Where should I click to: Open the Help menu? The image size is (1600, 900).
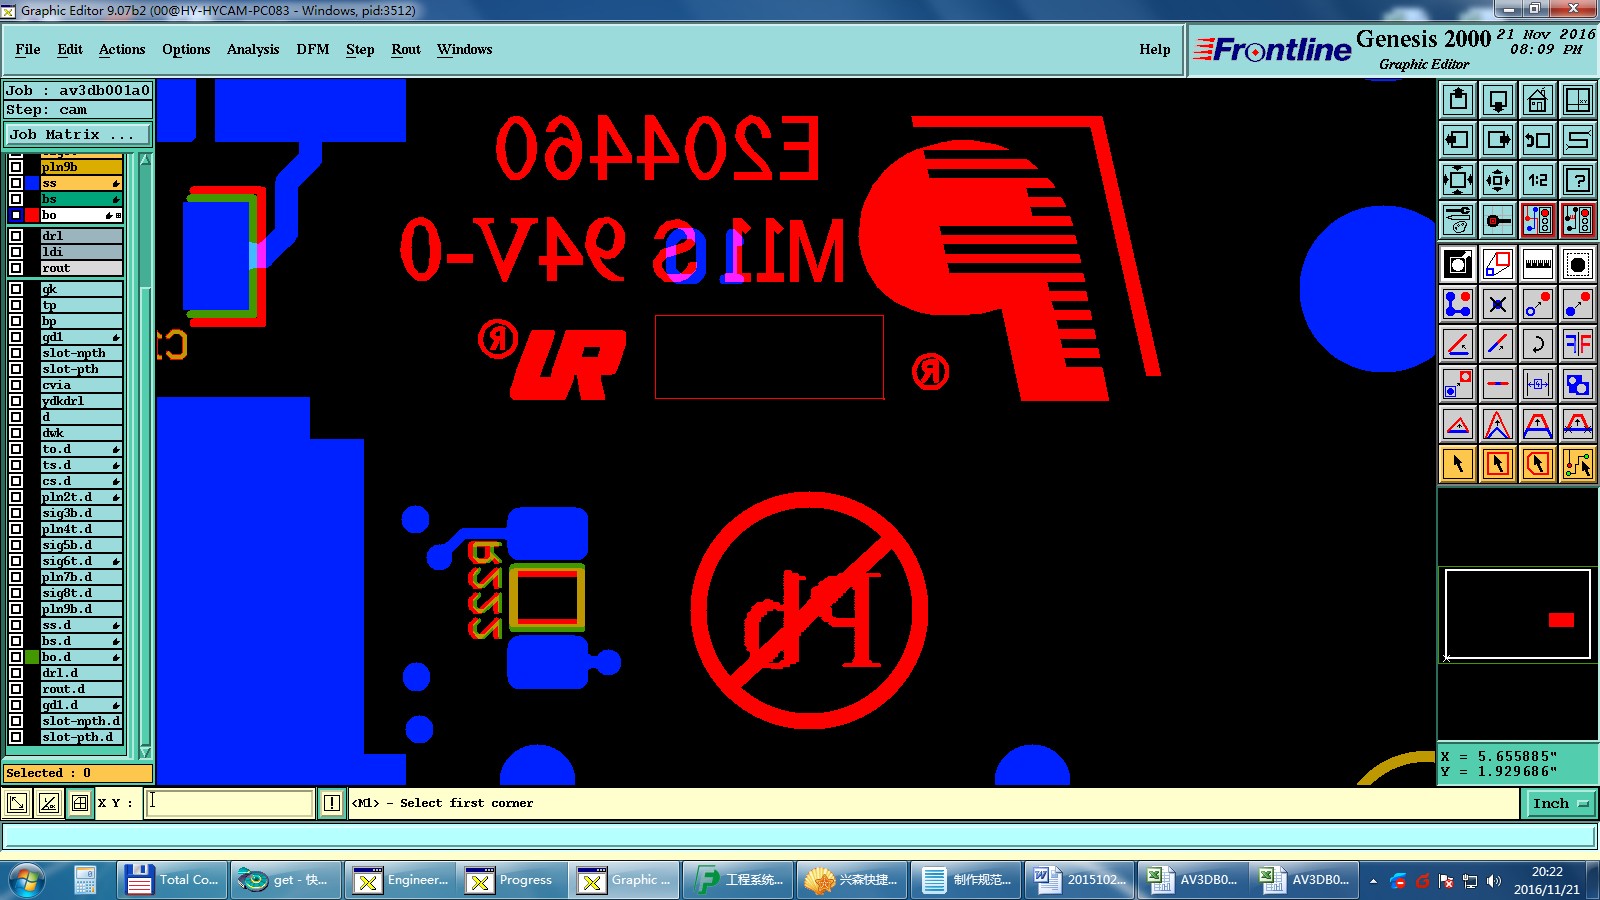(x=1155, y=49)
